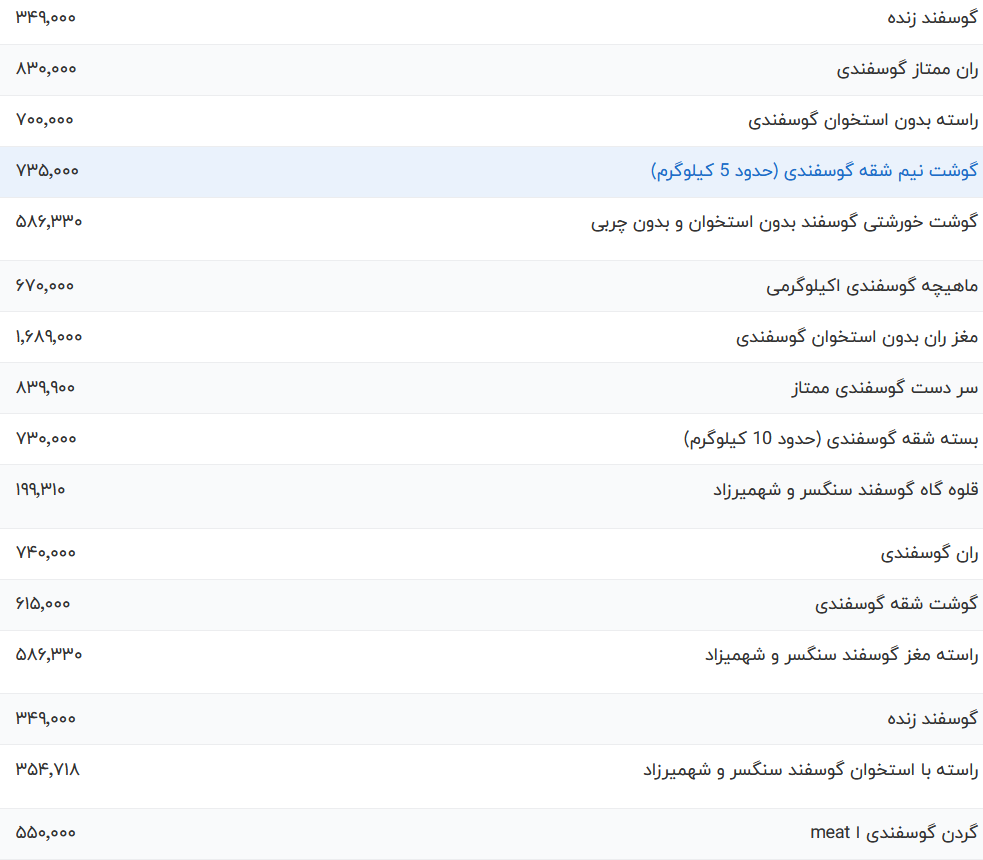This screenshot has height=860, width=983.
Task: Select the ۵۵۰,۰۰۰ price in last row
Action: tap(46, 832)
